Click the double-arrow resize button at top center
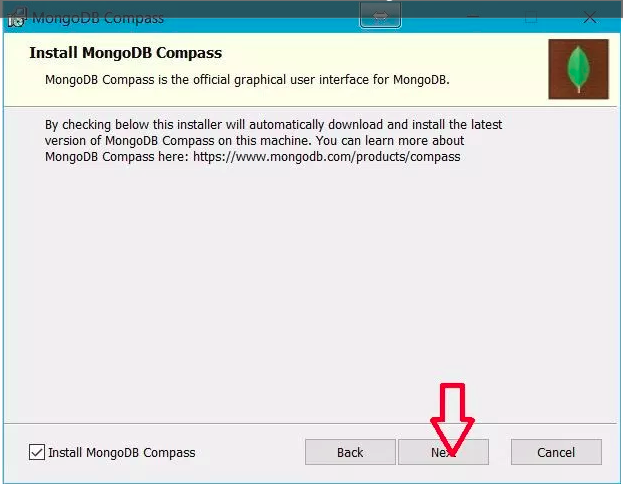Image resolution: width=623 pixels, height=486 pixels. 380,16
